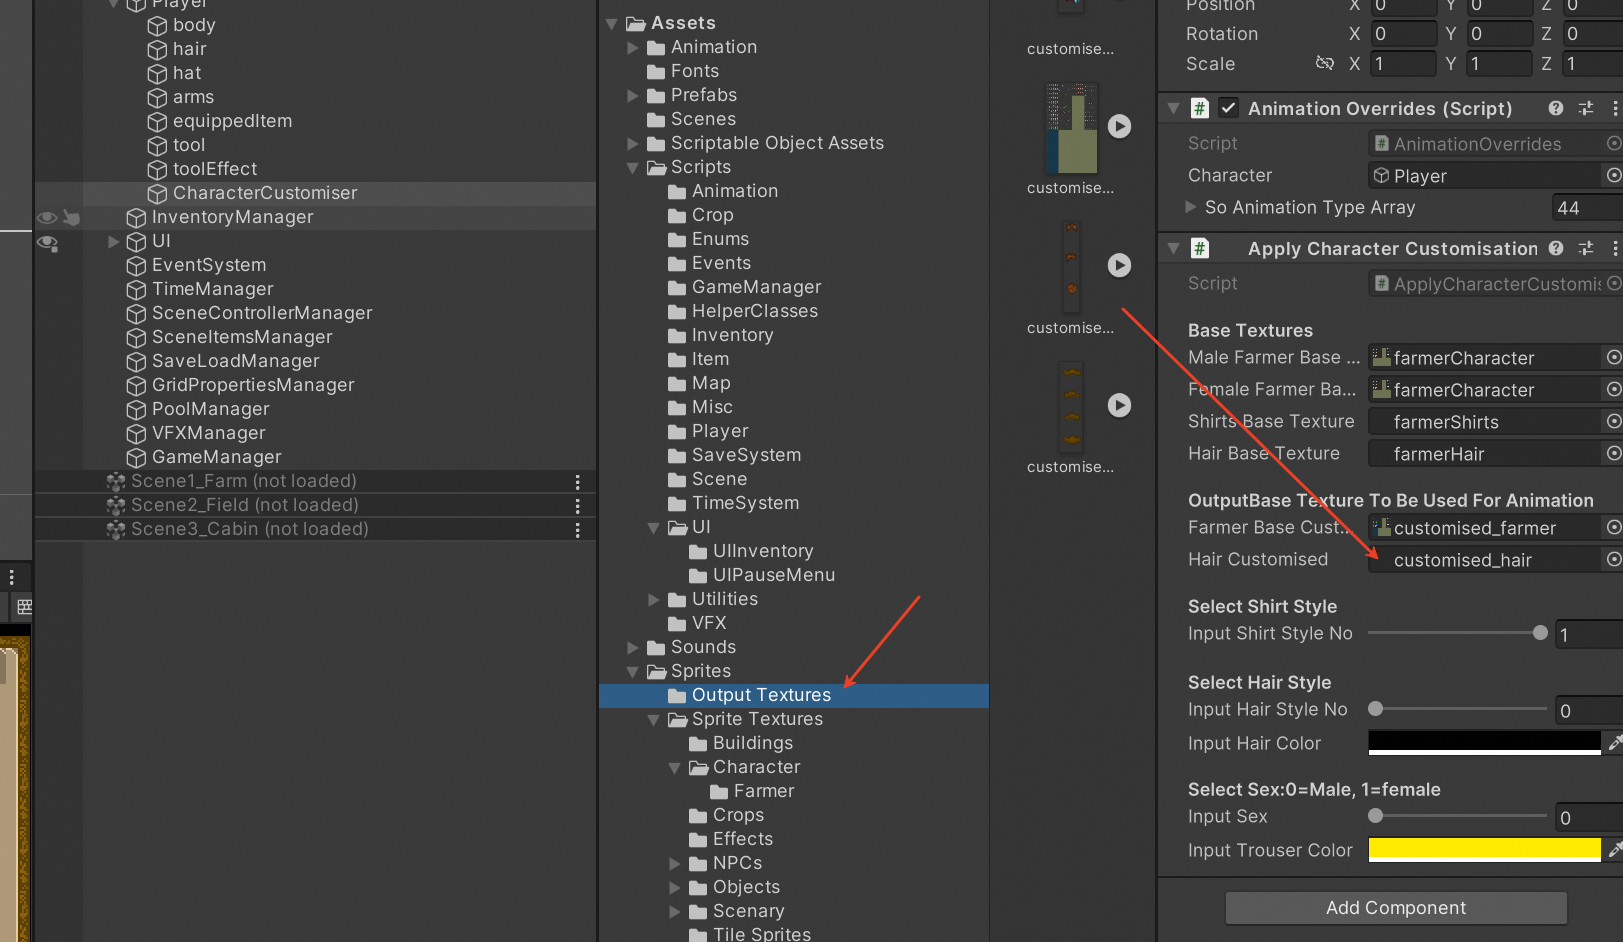The height and width of the screenshot is (942, 1623).
Task: Open Animation Overrides preset settings icon
Action: click(1586, 108)
